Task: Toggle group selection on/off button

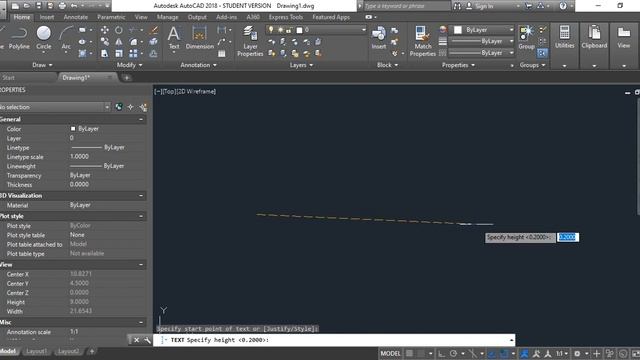Action: tap(542, 53)
